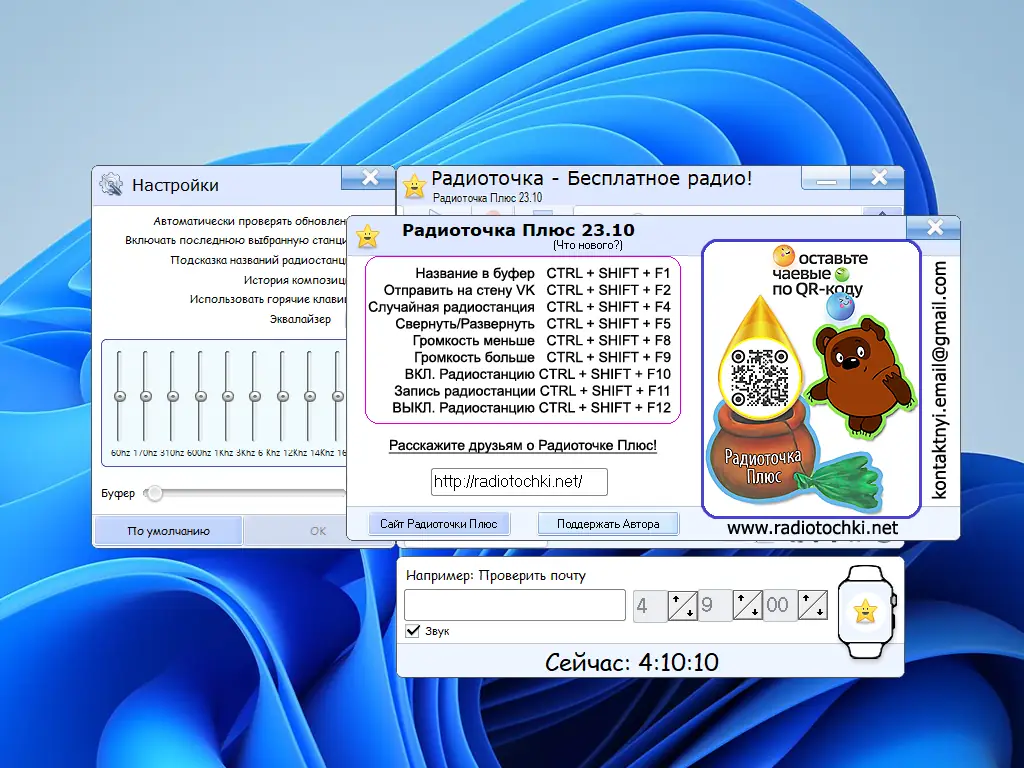Viewport: 1024px width, 768px height.
Task: Click 'Использовать горячие клавиши' setting label
Action: 268,299
